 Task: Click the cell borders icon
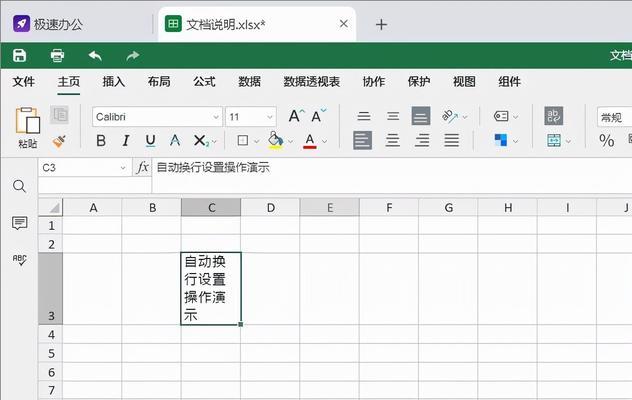pos(243,140)
